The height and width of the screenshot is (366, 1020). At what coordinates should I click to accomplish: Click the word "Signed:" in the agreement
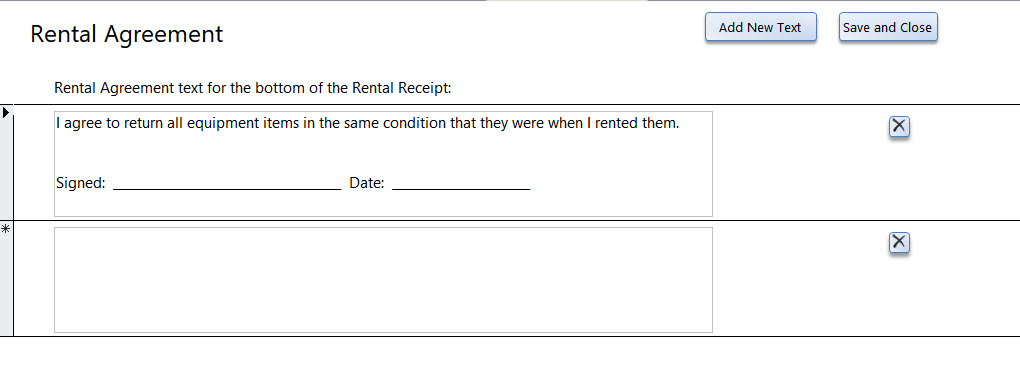(x=81, y=183)
